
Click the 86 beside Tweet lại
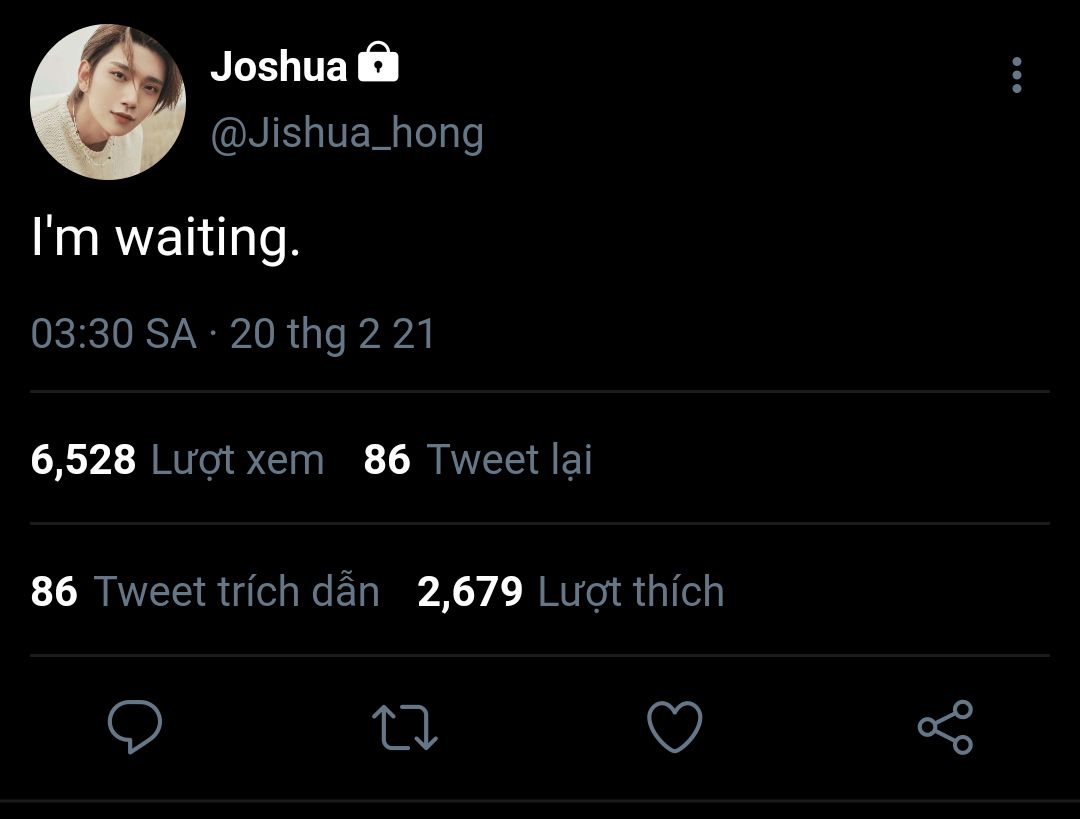387,460
